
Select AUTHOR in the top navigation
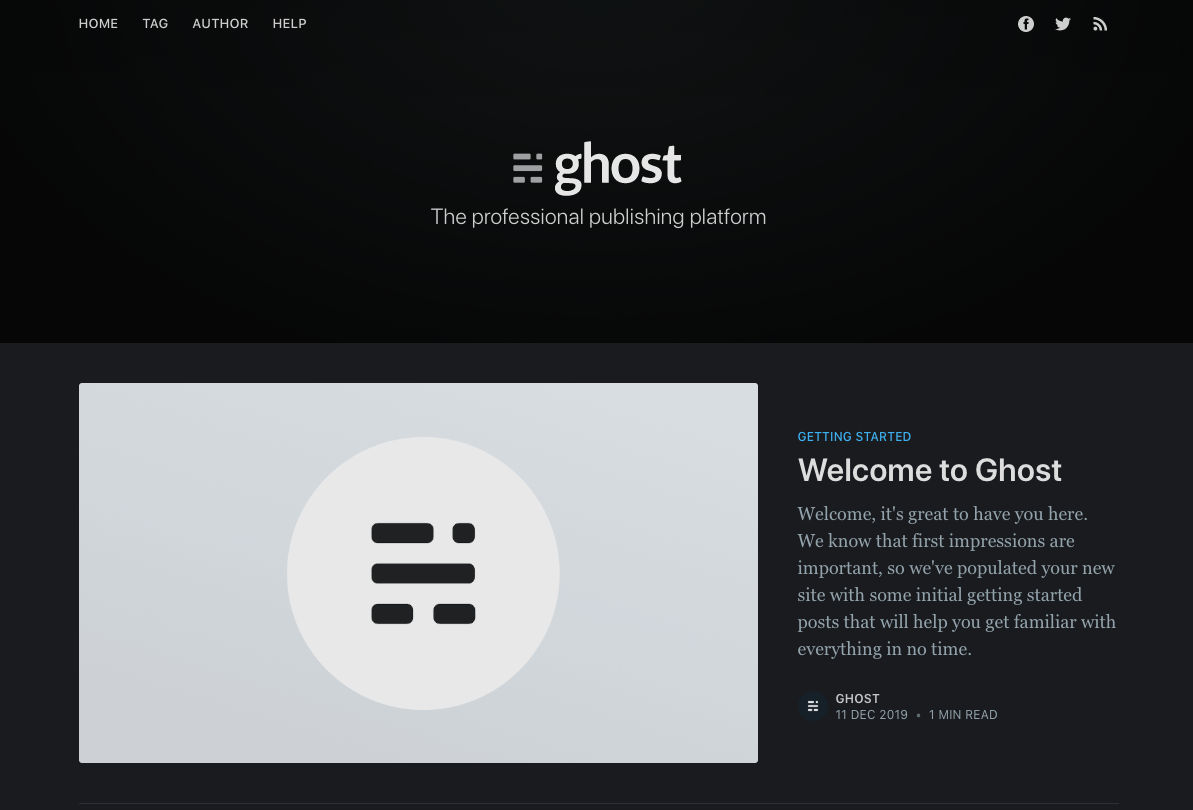pyautogui.click(x=220, y=23)
